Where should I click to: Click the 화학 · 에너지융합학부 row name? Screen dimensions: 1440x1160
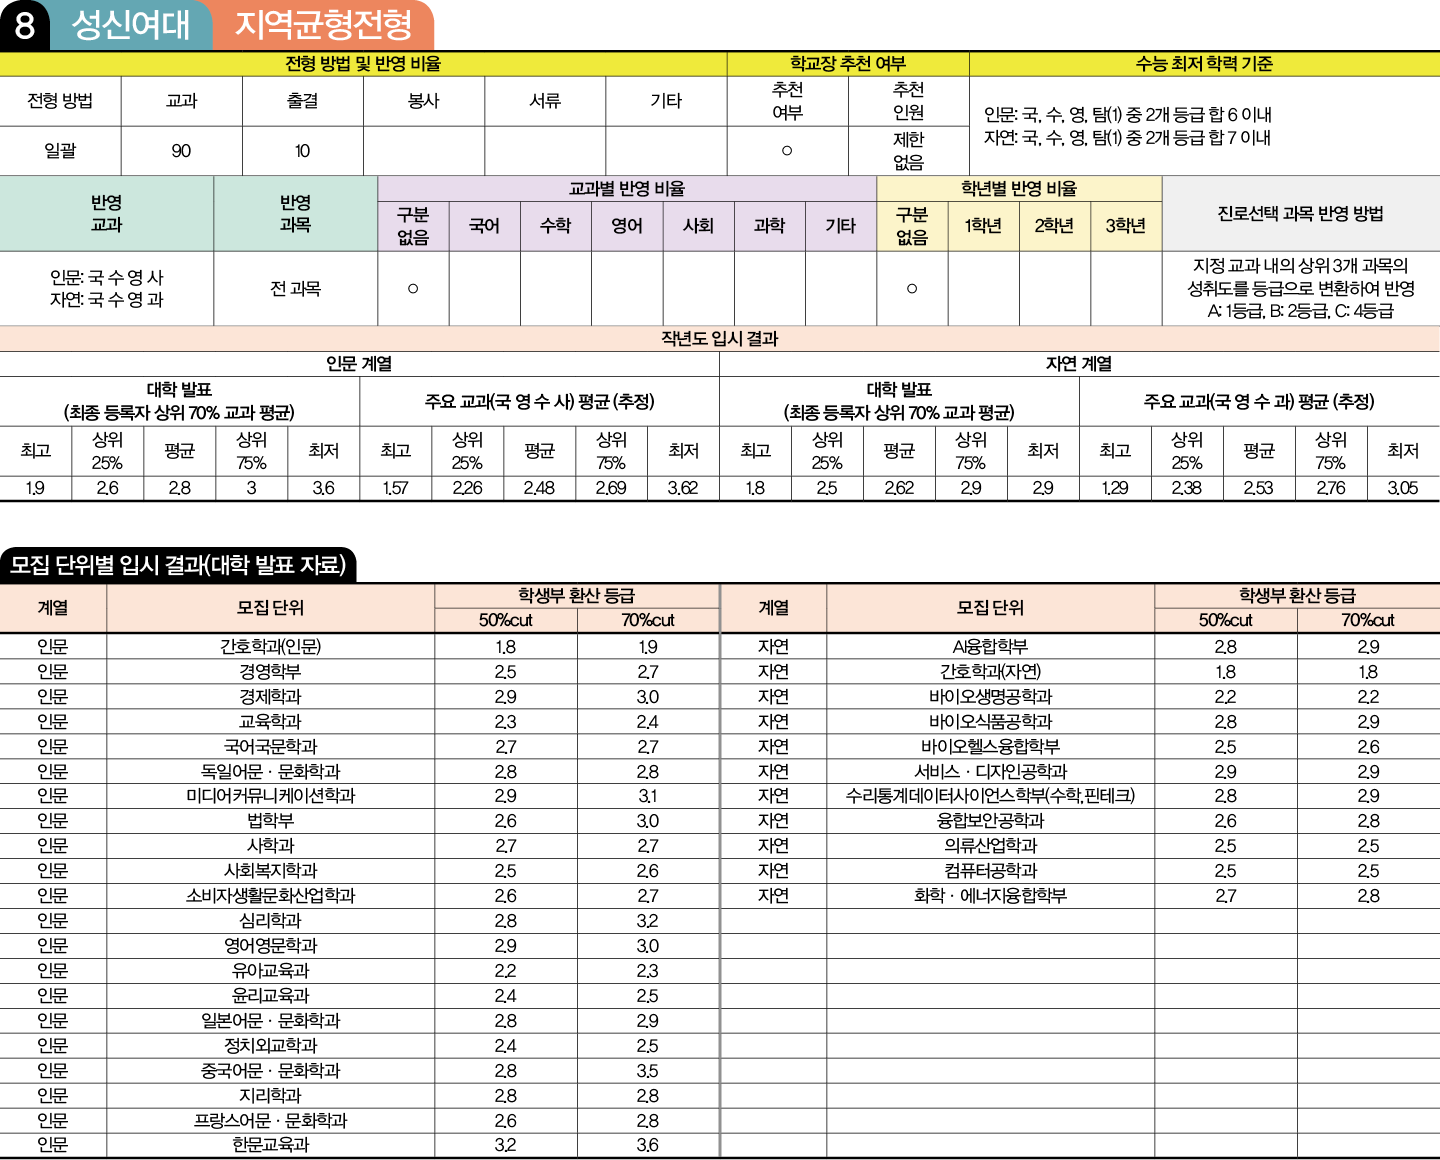pyautogui.click(x=990, y=896)
